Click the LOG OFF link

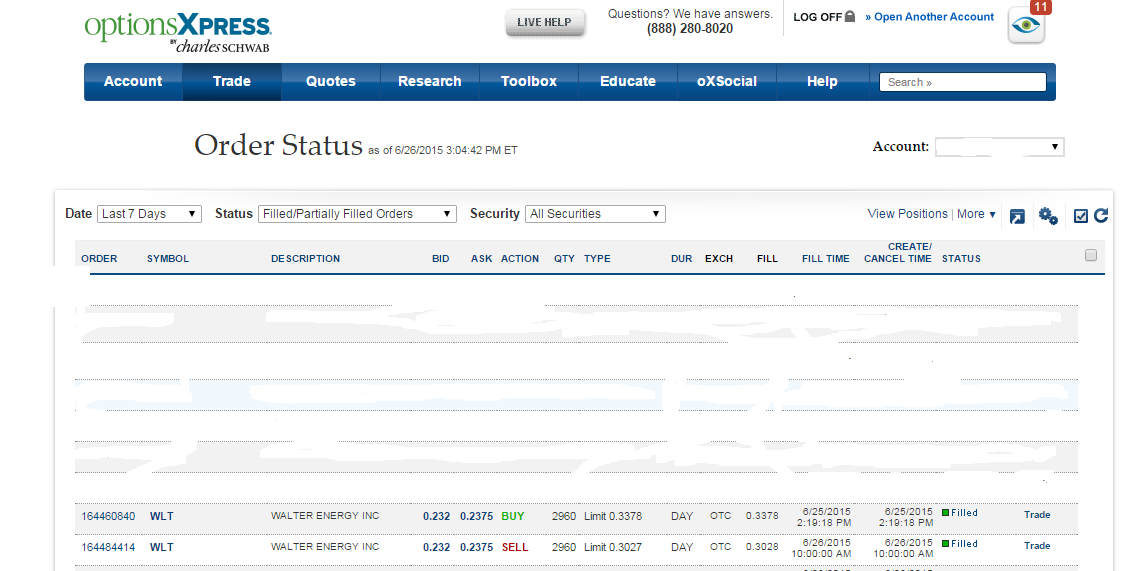click(x=818, y=17)
